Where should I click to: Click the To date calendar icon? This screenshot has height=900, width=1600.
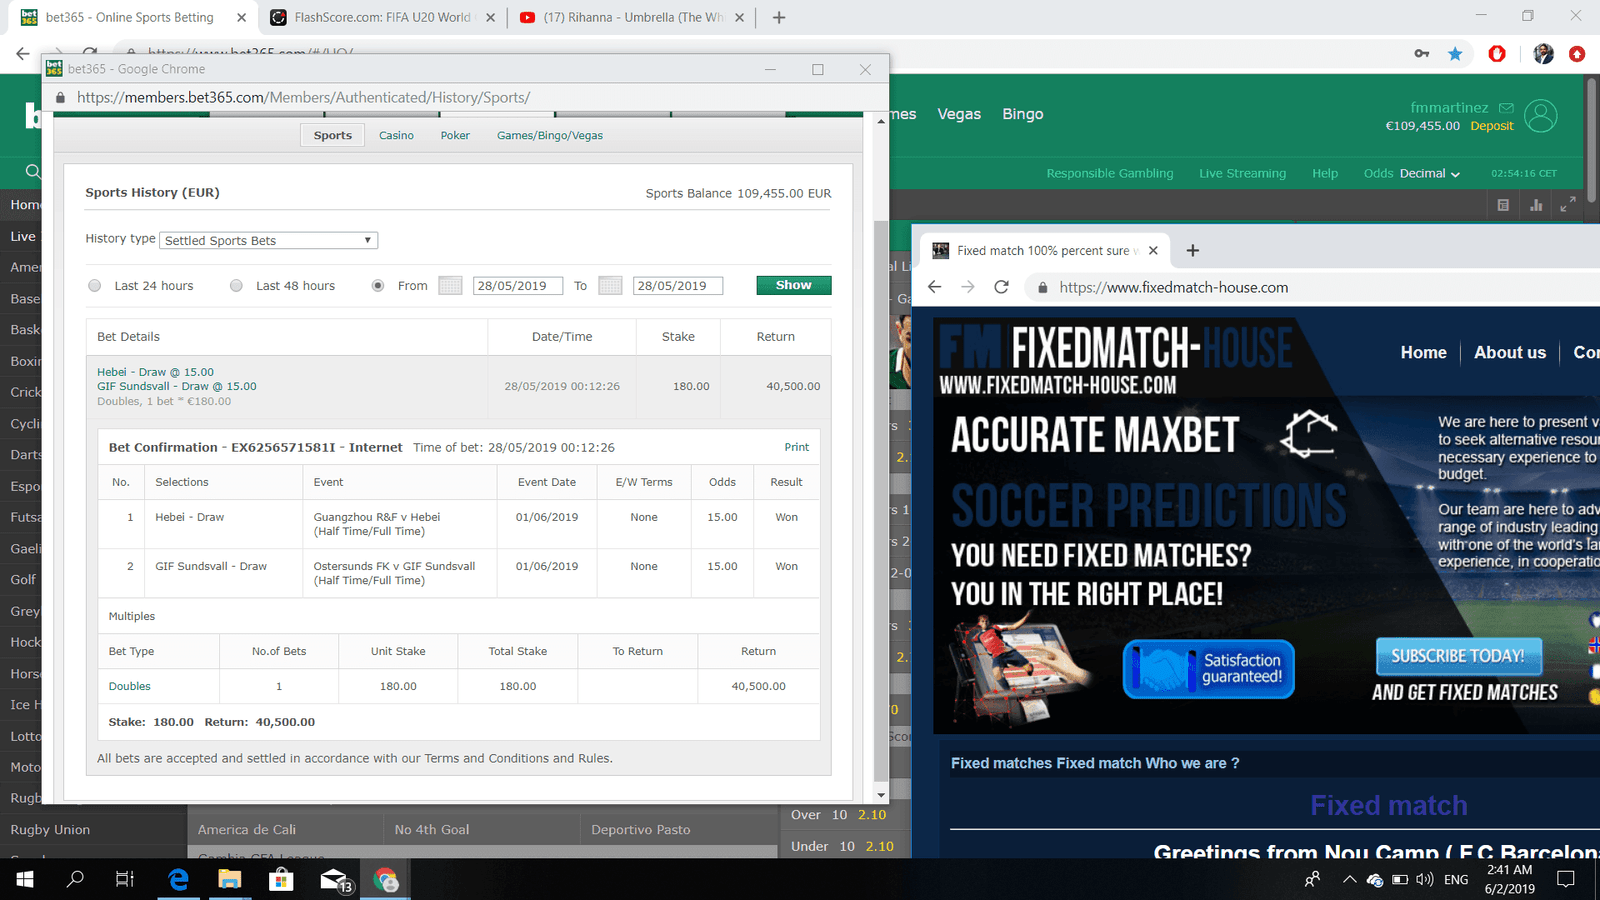point(610,286)
